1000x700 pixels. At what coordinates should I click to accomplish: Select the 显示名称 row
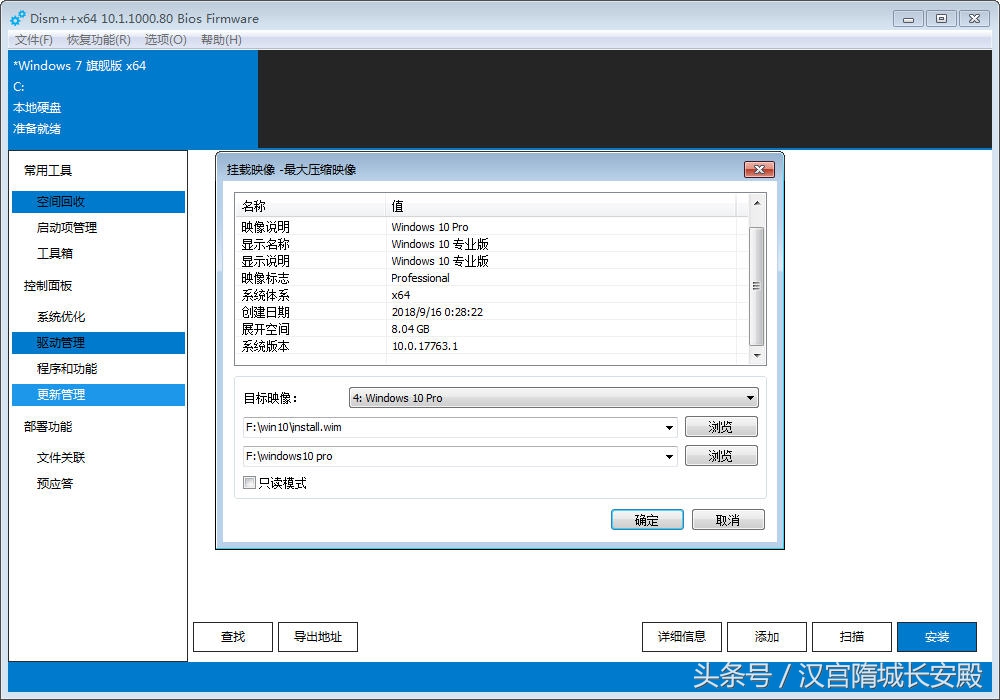click(492, 244)
